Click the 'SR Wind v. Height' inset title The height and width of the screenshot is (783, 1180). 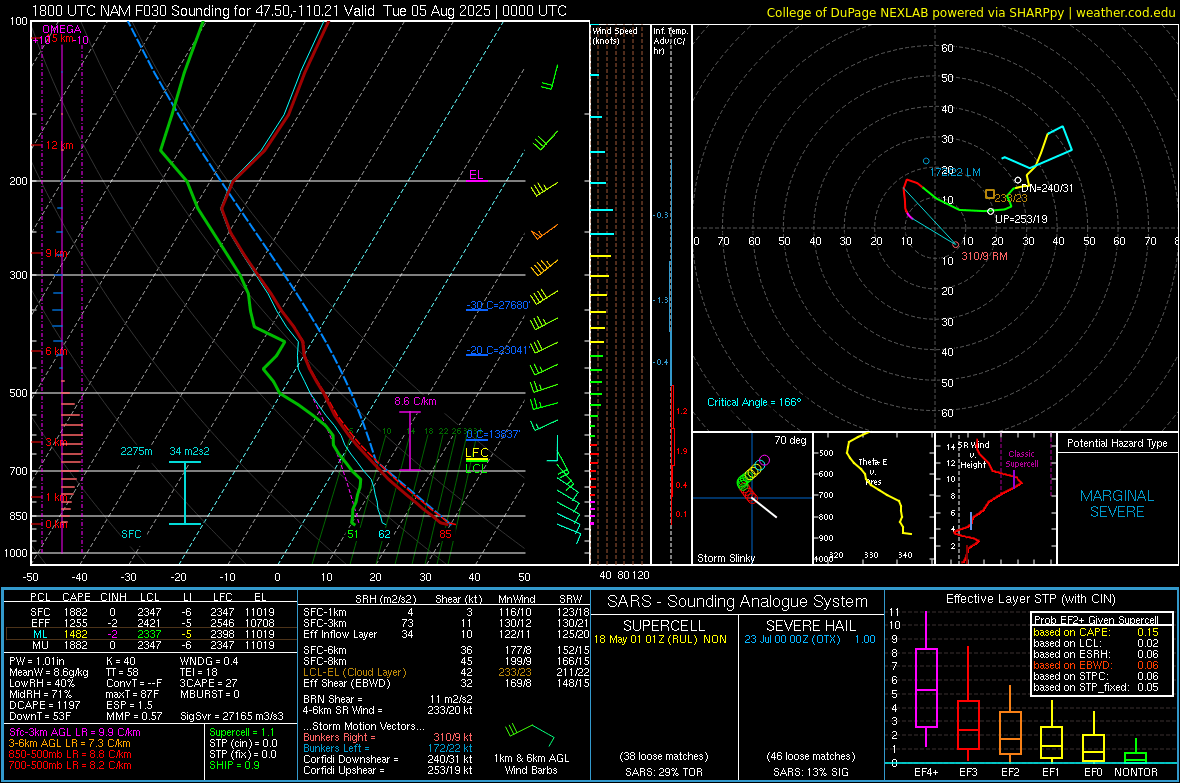974,455
